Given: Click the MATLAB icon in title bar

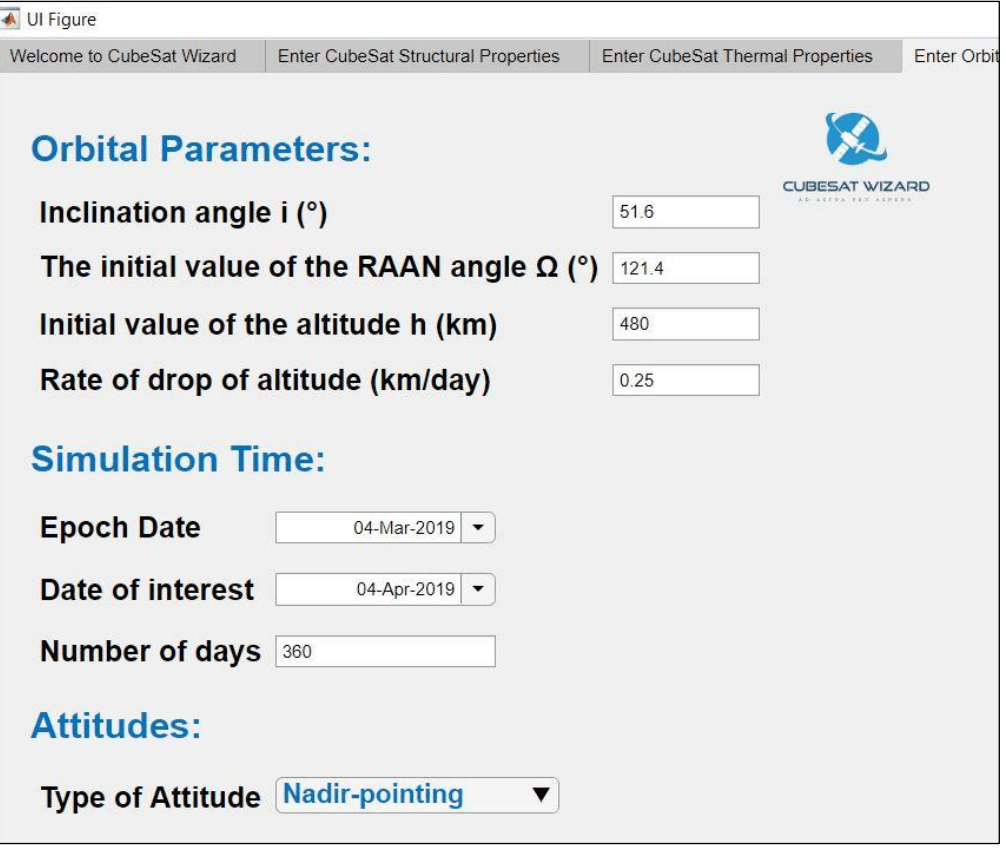Looking at the screenshot, I should (13, 19).
